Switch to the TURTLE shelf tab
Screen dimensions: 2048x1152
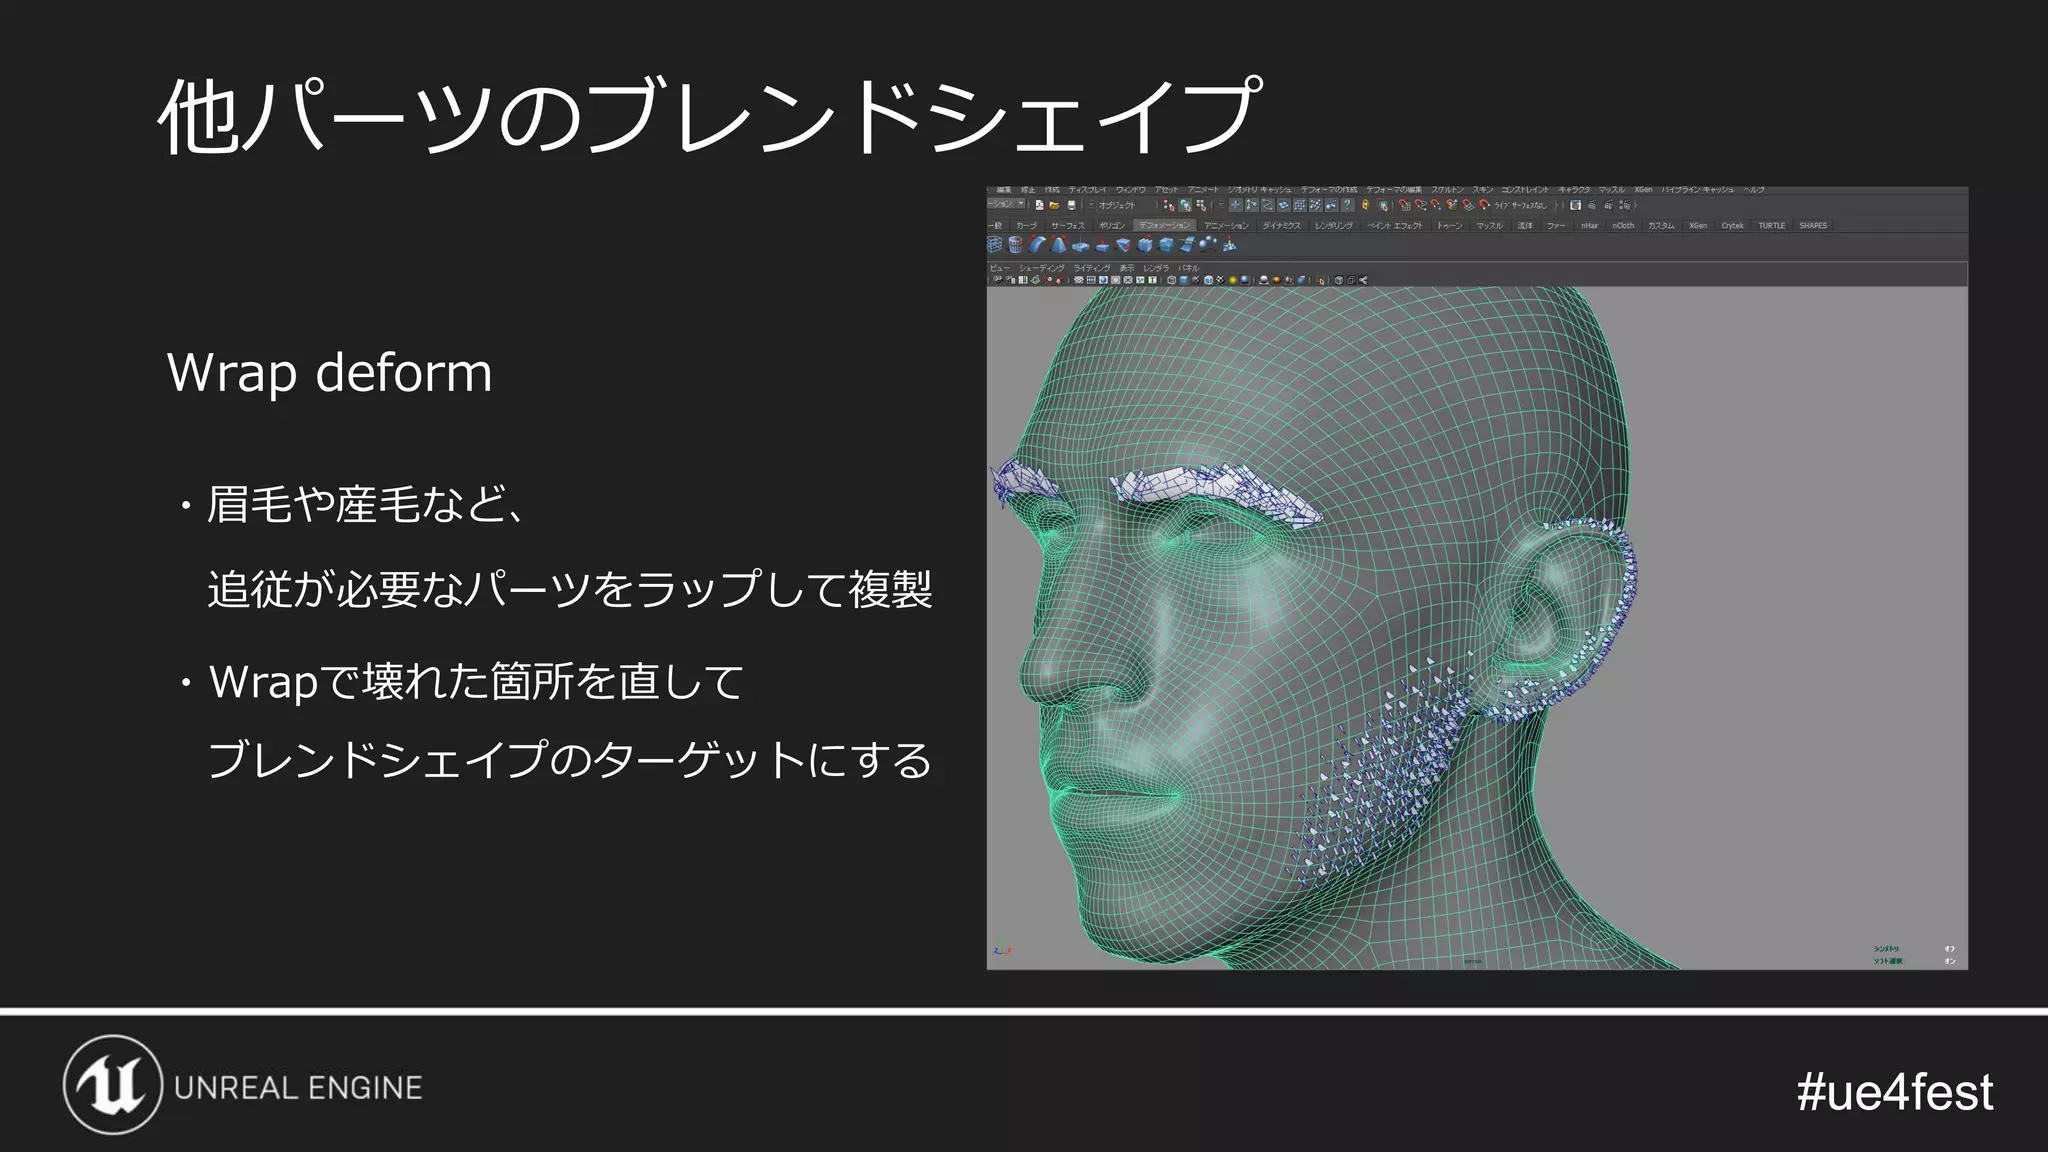point(1772,226)
